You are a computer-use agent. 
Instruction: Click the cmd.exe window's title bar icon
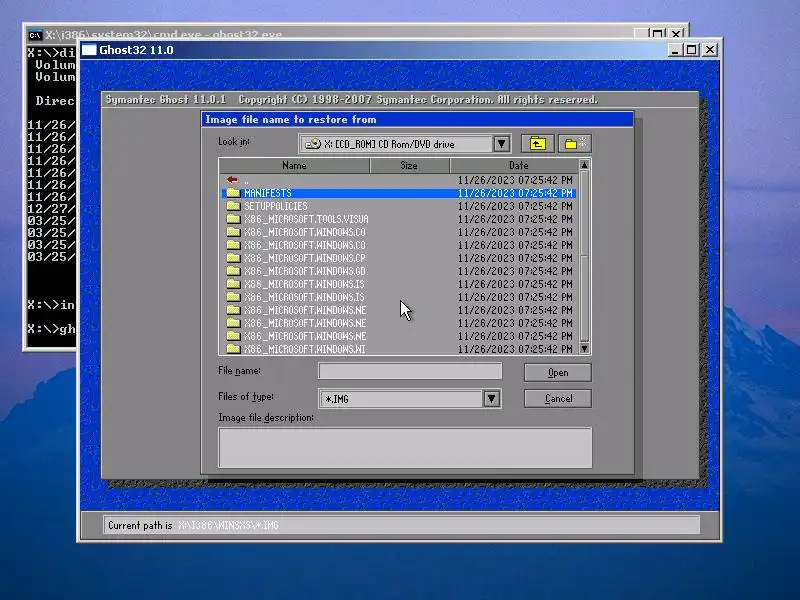point(35,35)
